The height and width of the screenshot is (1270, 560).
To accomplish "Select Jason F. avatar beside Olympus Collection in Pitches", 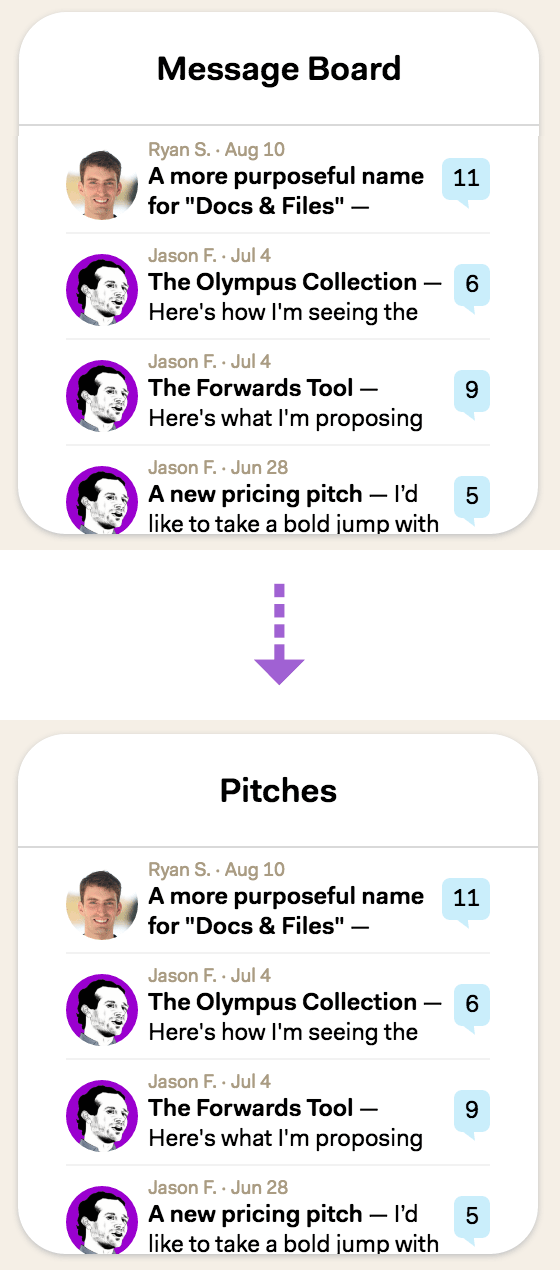I will tap(102, 1010).
